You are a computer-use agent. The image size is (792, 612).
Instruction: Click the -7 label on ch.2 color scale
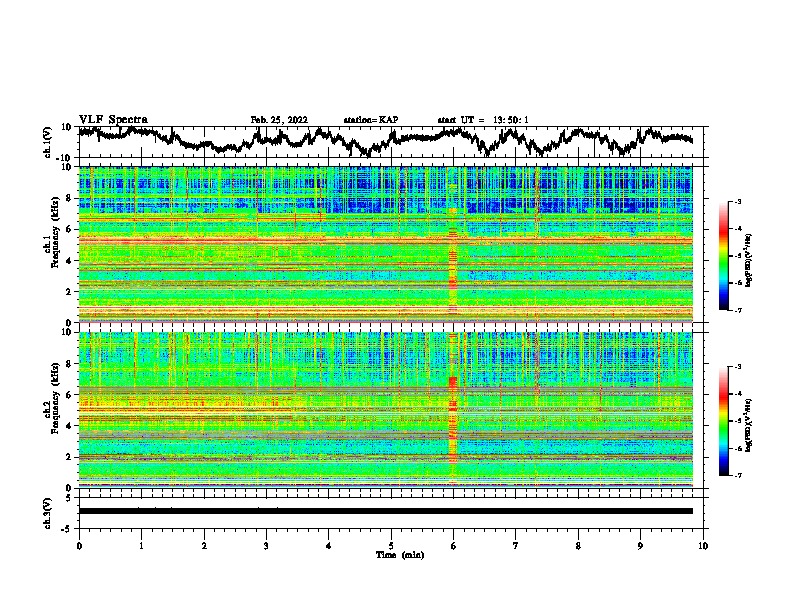tap(738, 476)
